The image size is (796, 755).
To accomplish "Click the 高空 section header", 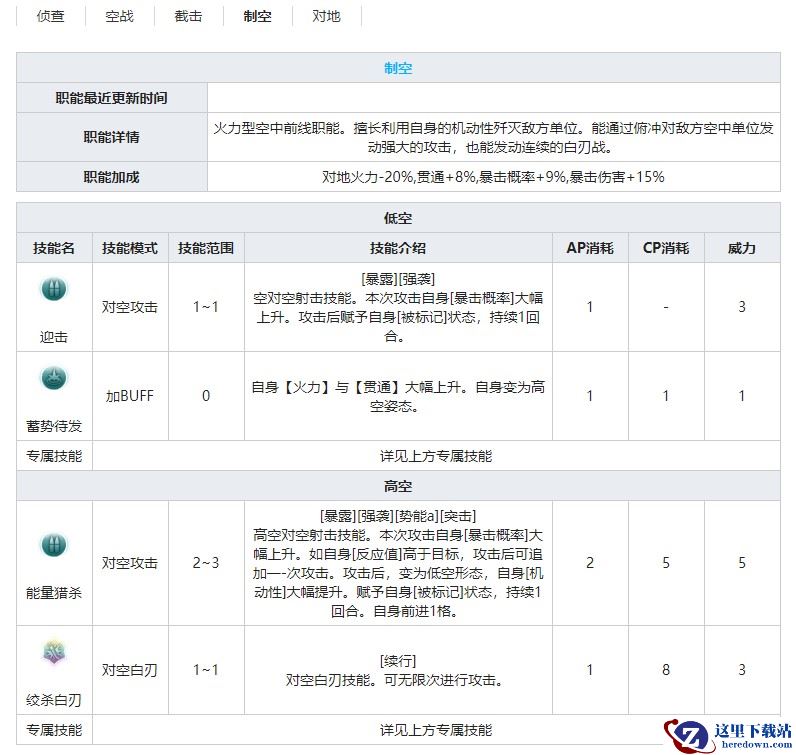I will coord(398,486).
